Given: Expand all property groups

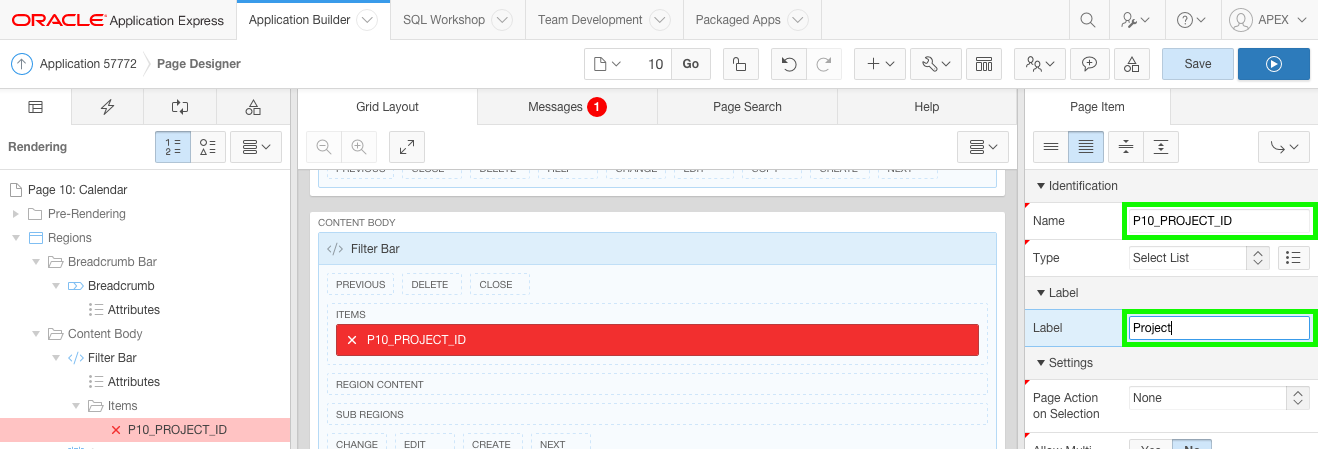Looking at the screenshot, I should (x=1160, y=147).
